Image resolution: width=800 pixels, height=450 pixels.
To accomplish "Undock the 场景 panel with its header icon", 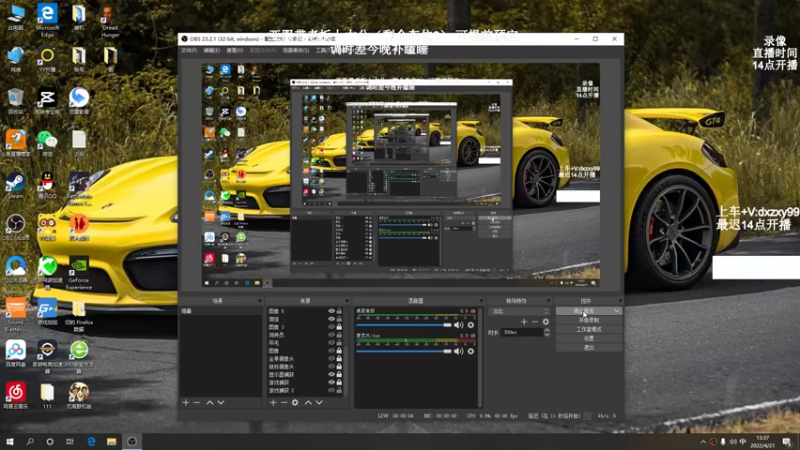I will [260, 301].
